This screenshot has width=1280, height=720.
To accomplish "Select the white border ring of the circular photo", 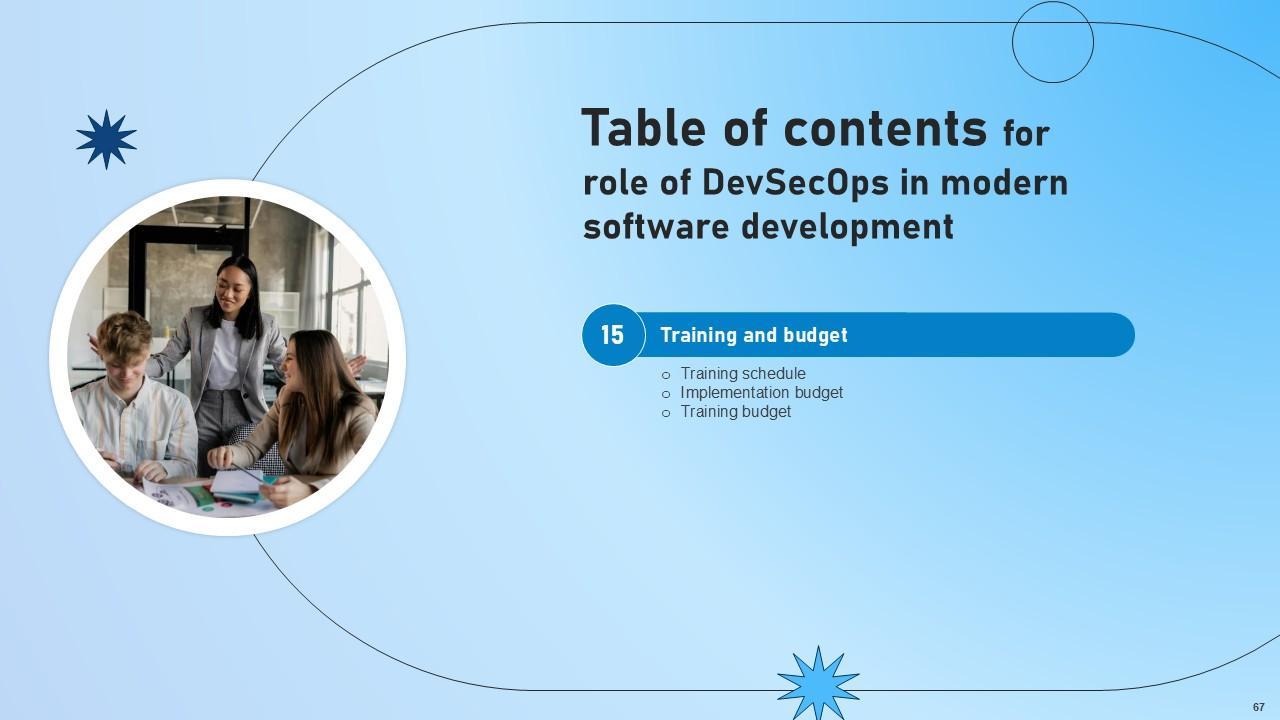I will pyautogui.click(x=58, y=358).
